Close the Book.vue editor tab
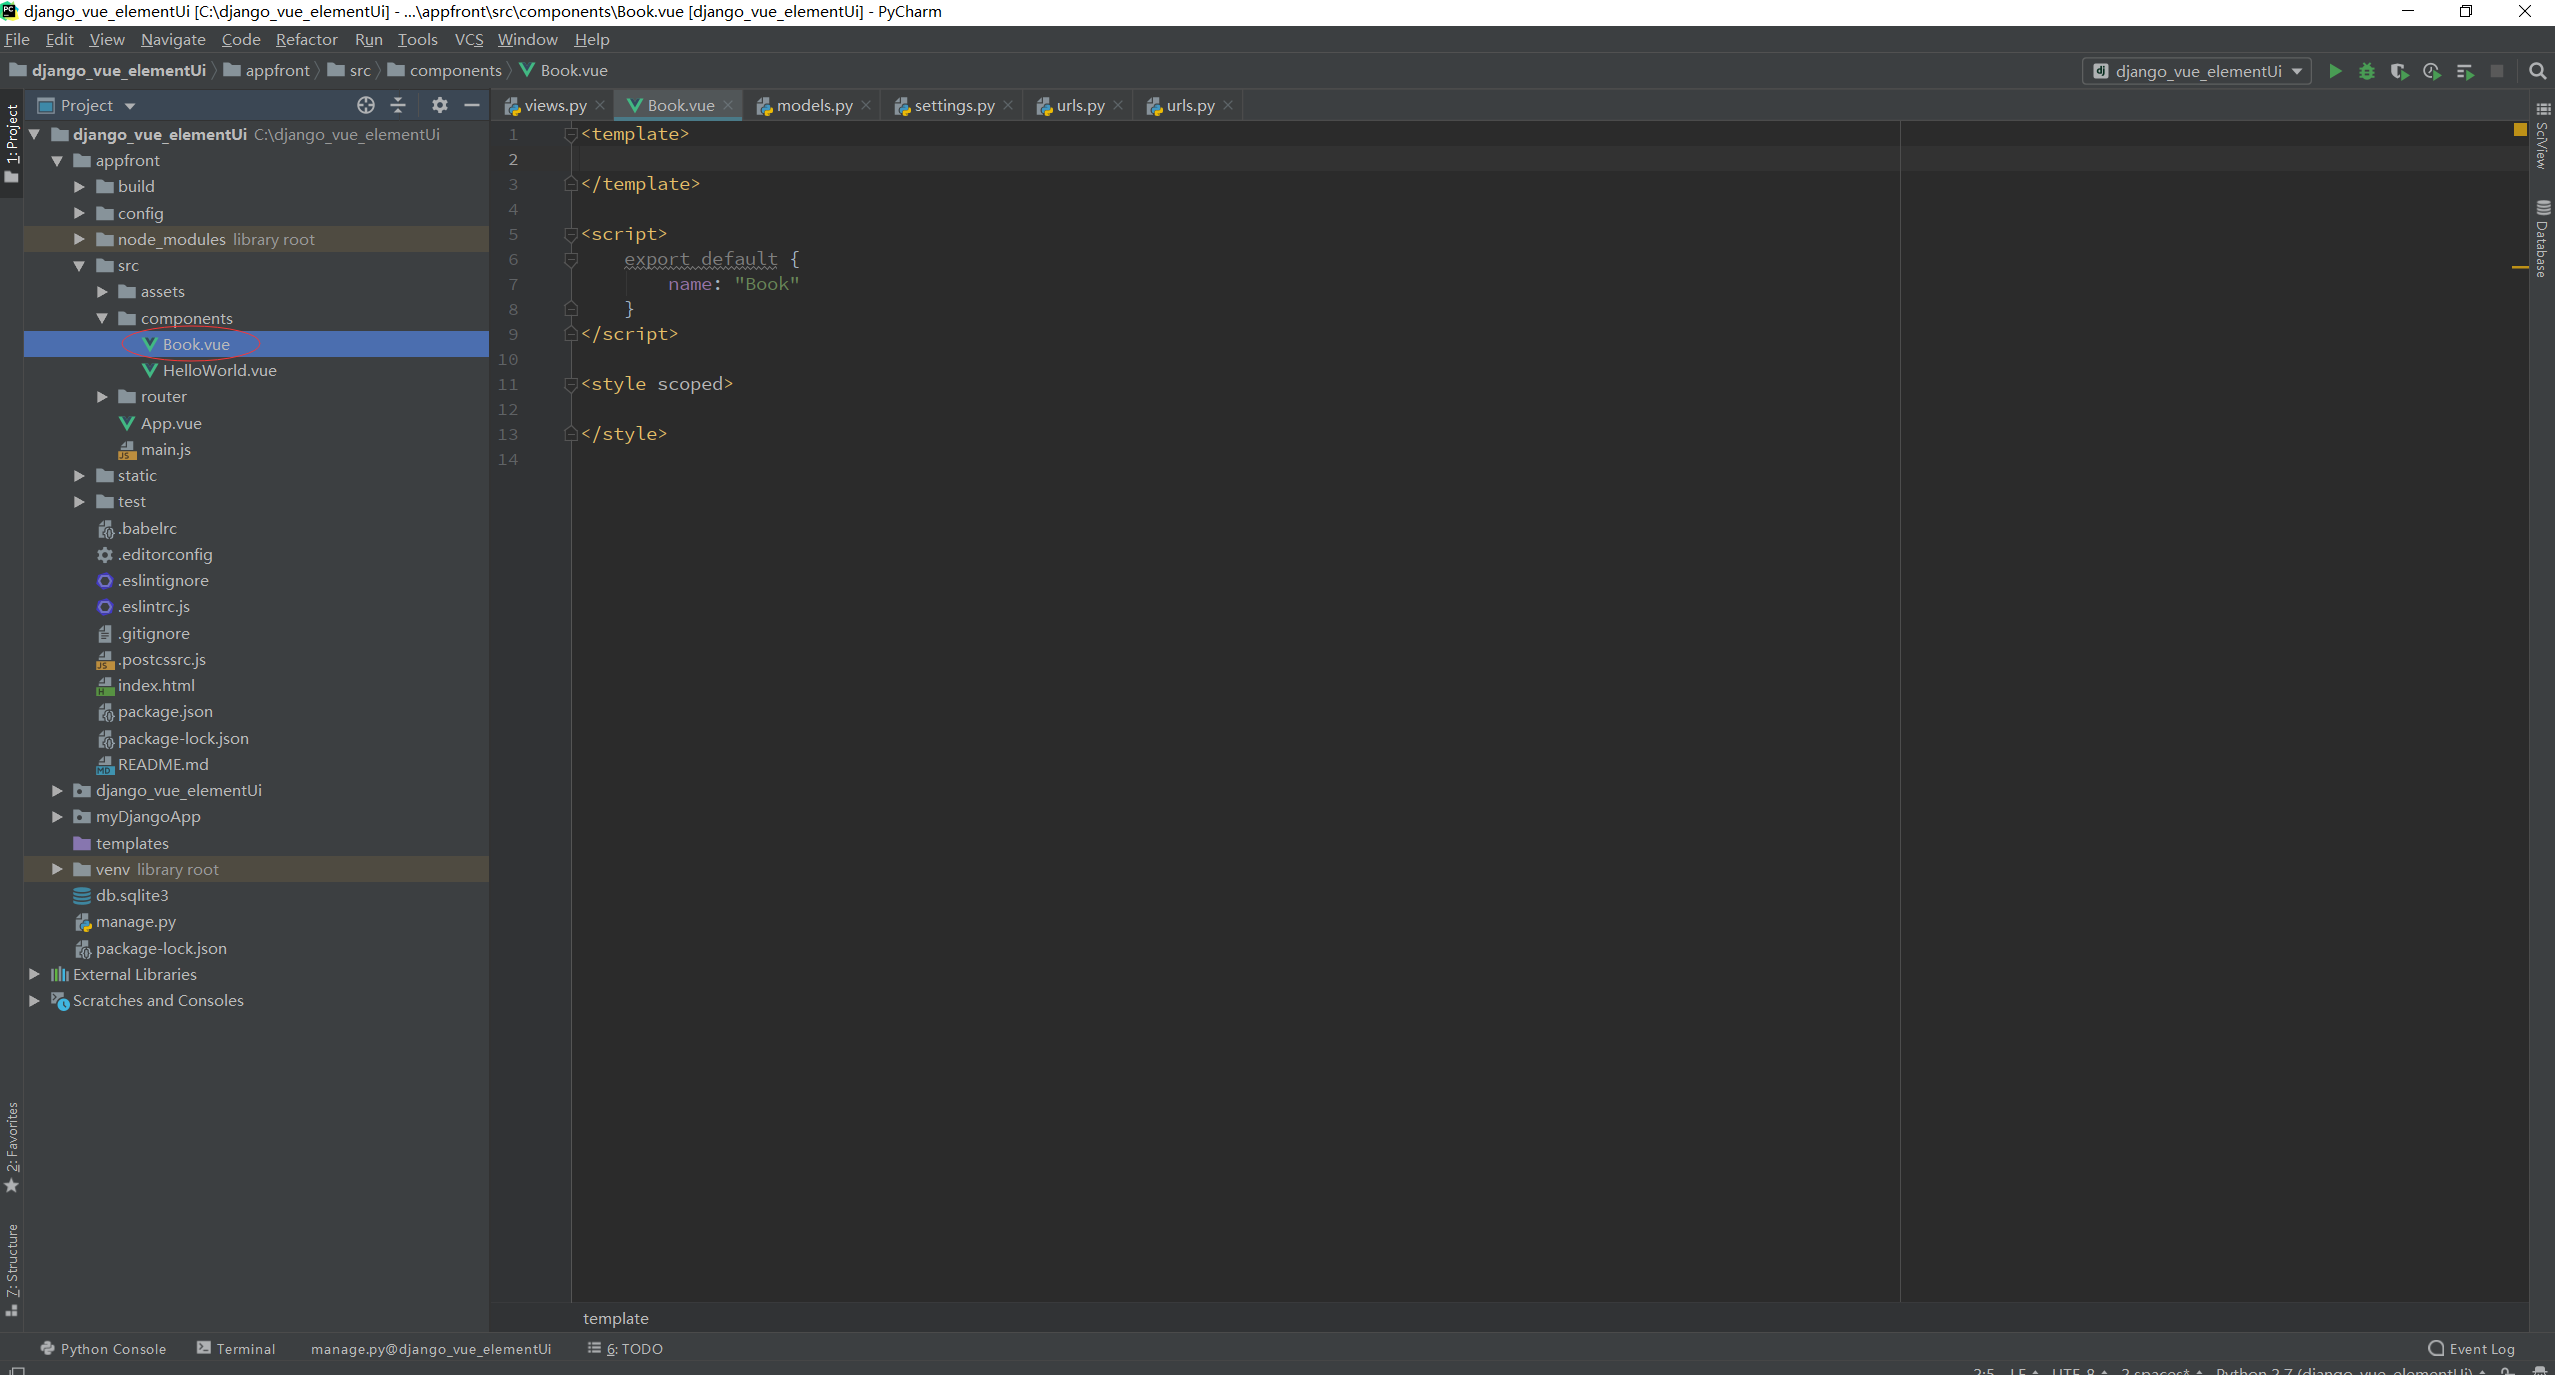Image resolution: width=2555 pixels, height=1375 pixels. pos(728,105)
